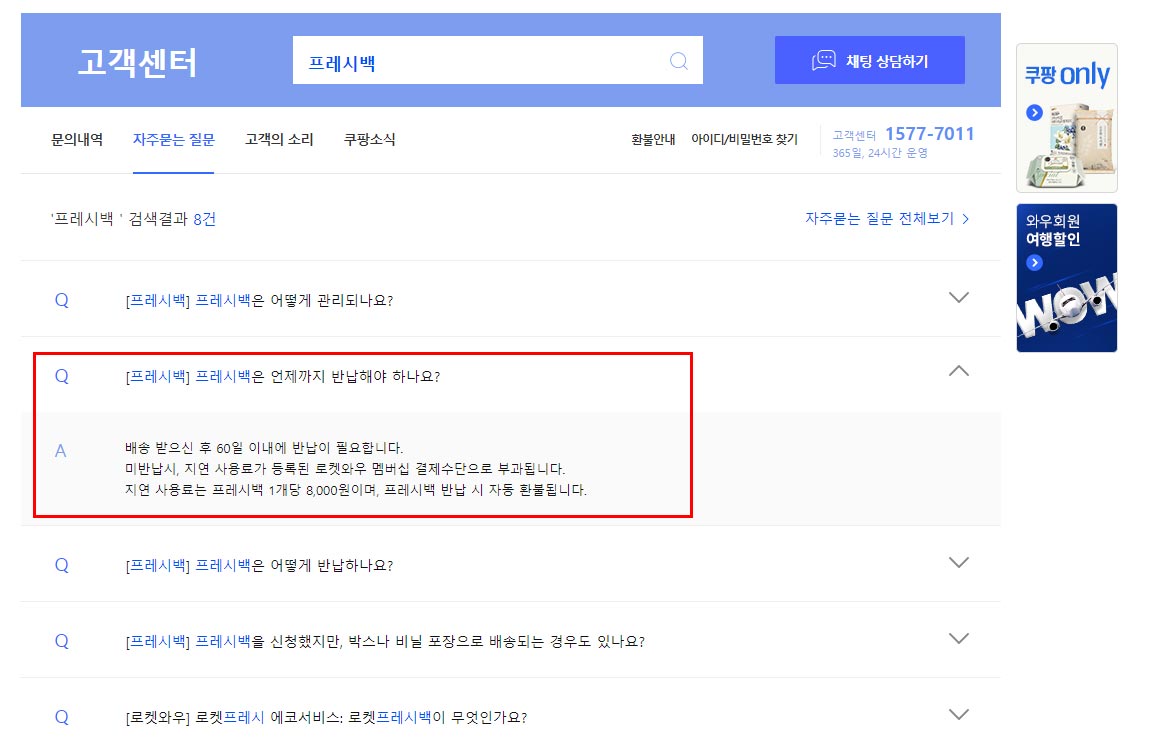Screen dimensions: 1152x753
Task: Click the Q icon beside 어떻게 관리되나요 question
Action: (62, 300)
